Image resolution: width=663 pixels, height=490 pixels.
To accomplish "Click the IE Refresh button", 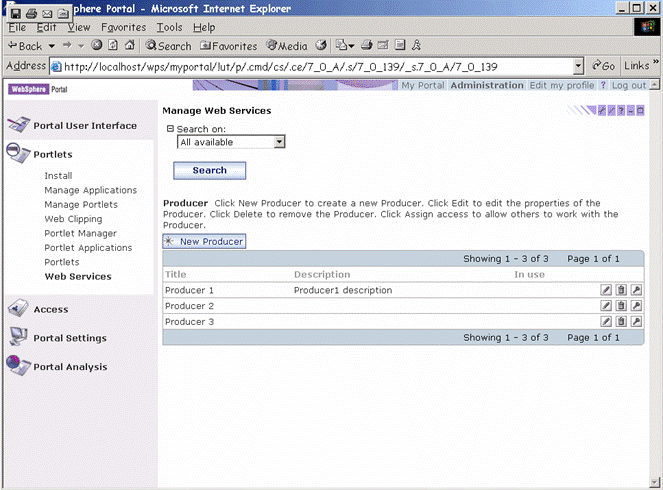I will click(x=113, y=45).
